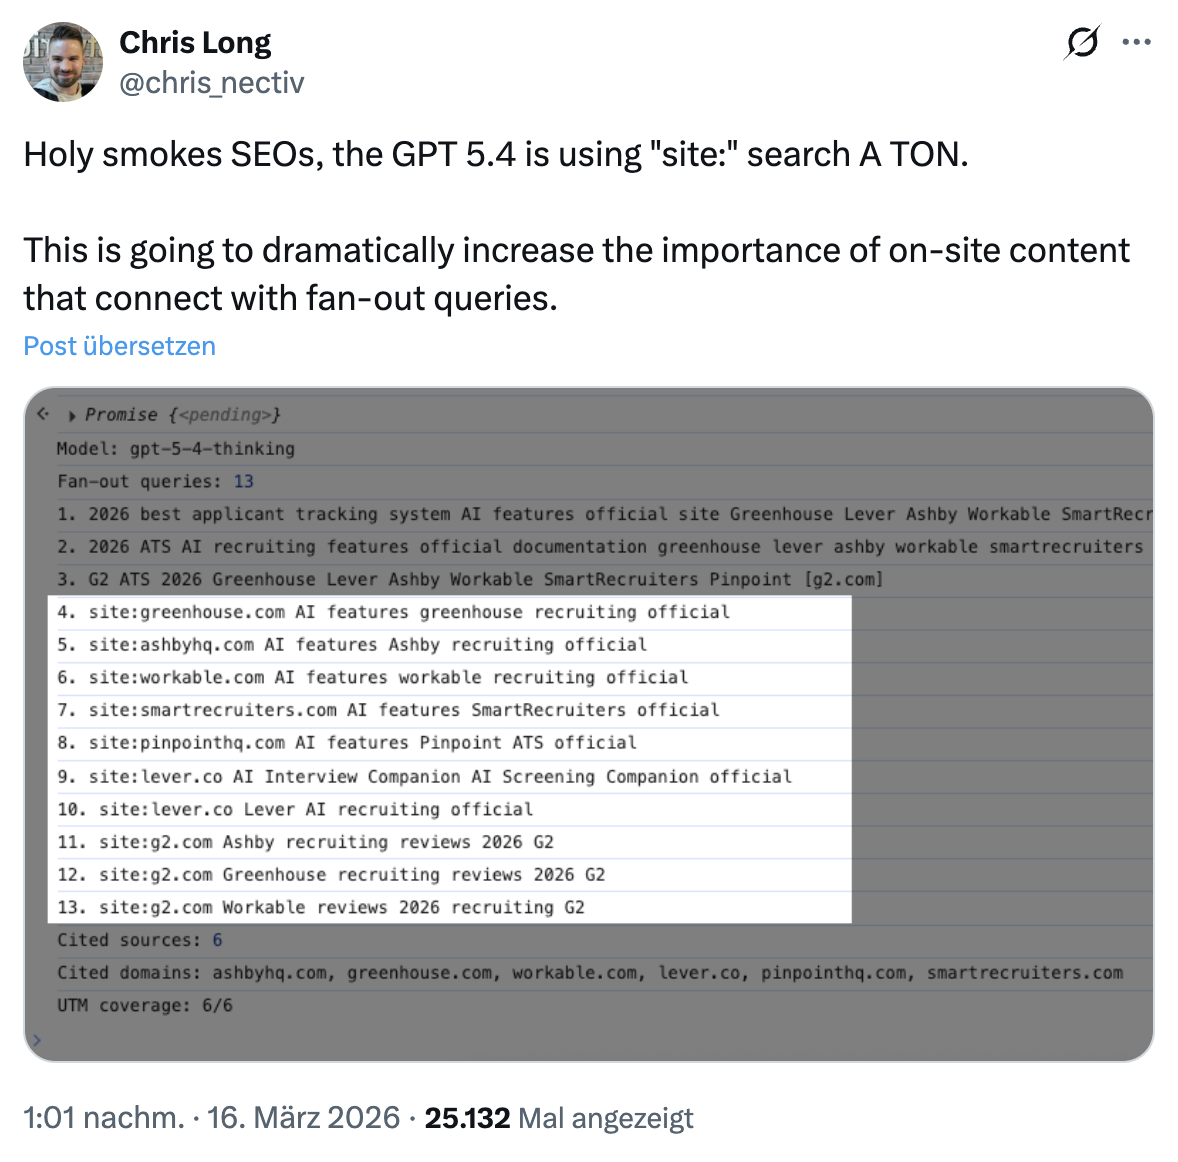Click the blue Cited sources value 6

click(x=216, y=939)
